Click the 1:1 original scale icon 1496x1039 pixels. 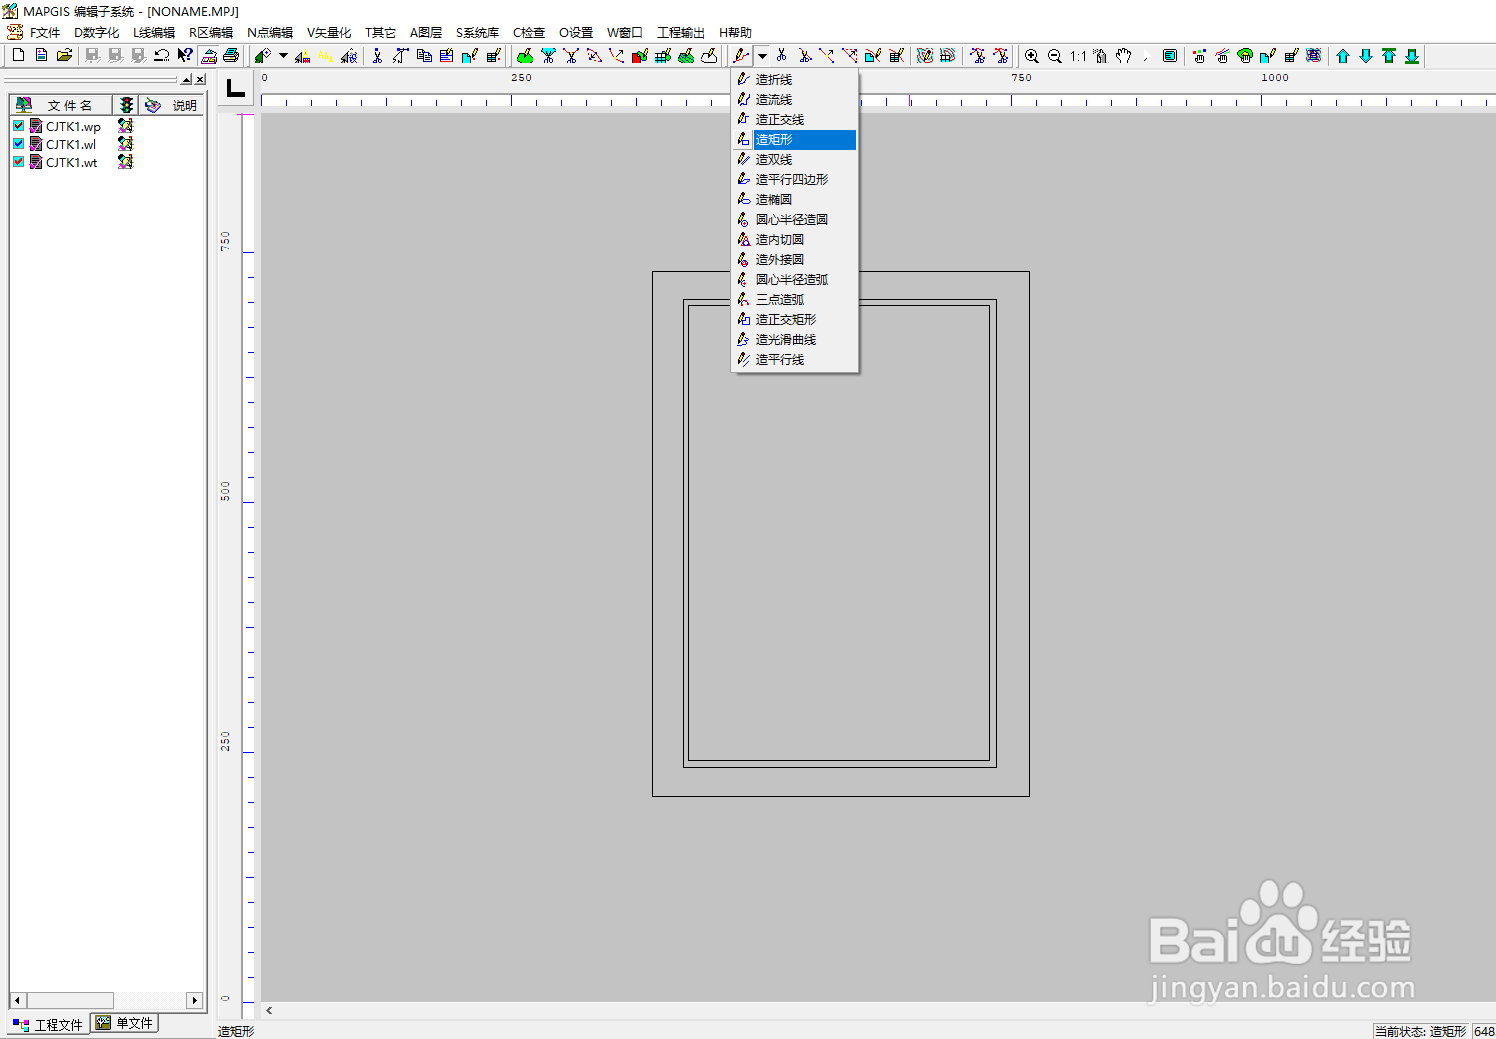click(1078, 56)
